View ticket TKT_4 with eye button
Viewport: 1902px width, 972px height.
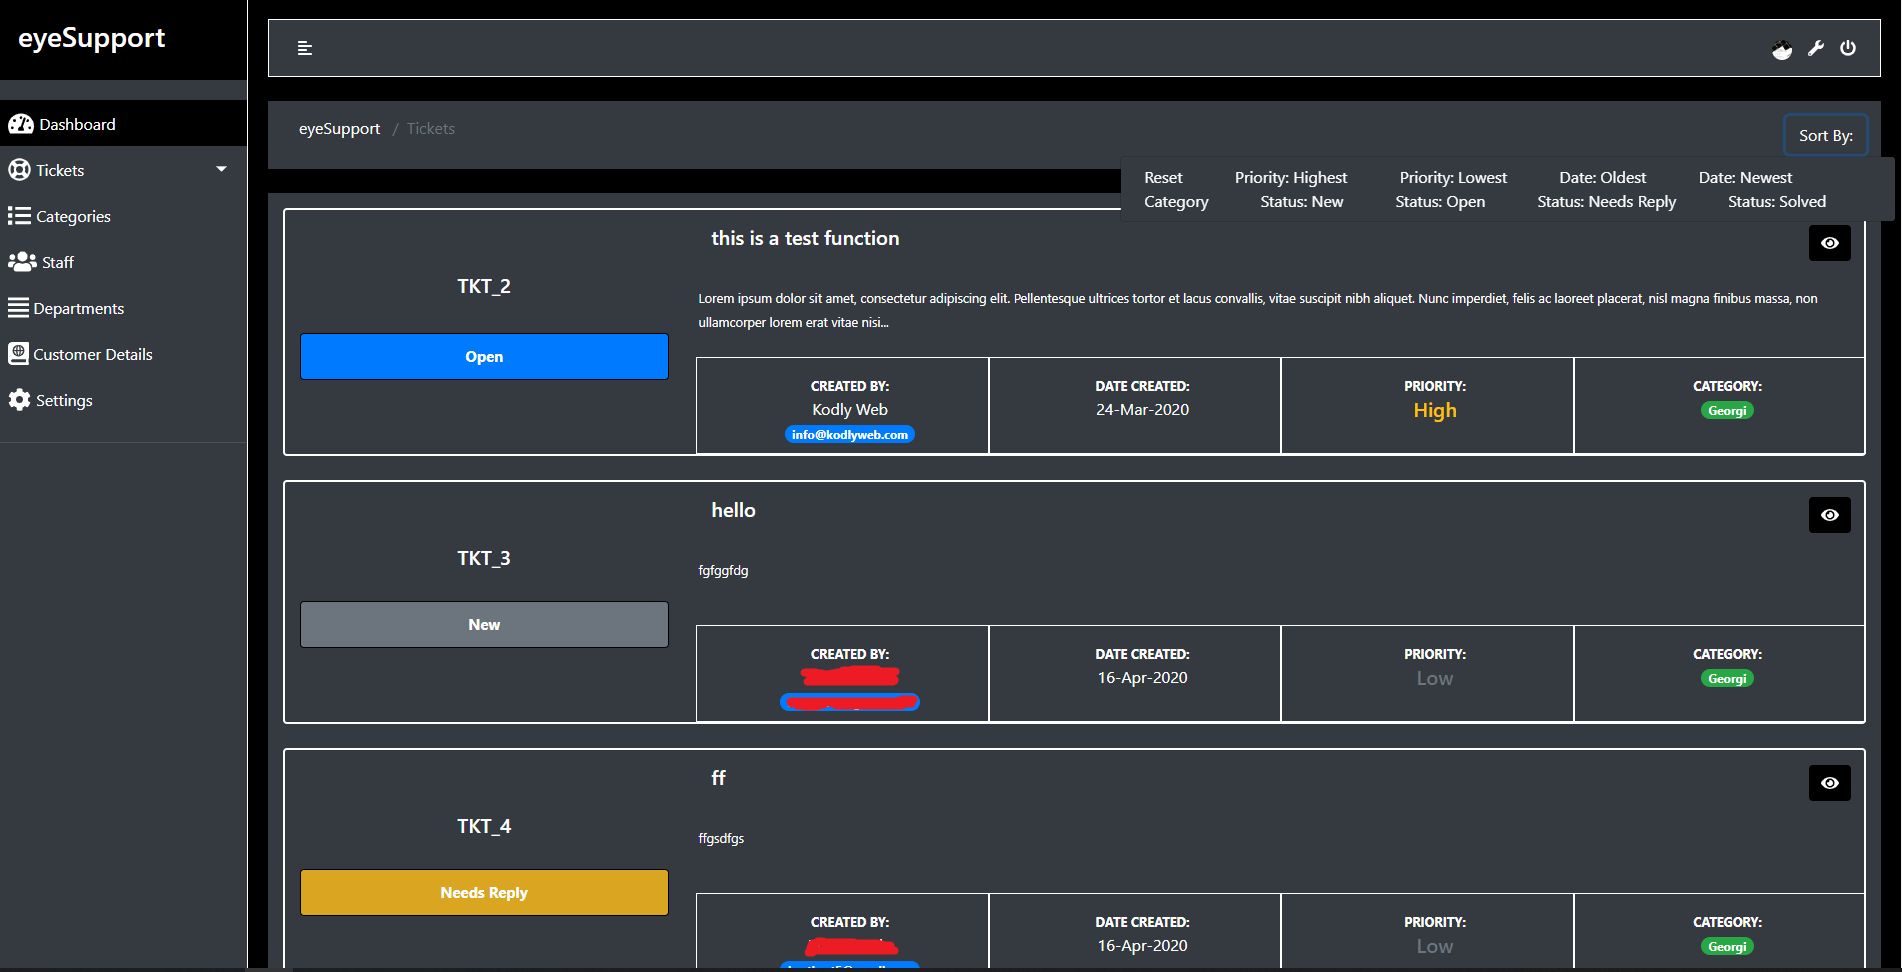pyautogui.click(x=1829, y=783)
